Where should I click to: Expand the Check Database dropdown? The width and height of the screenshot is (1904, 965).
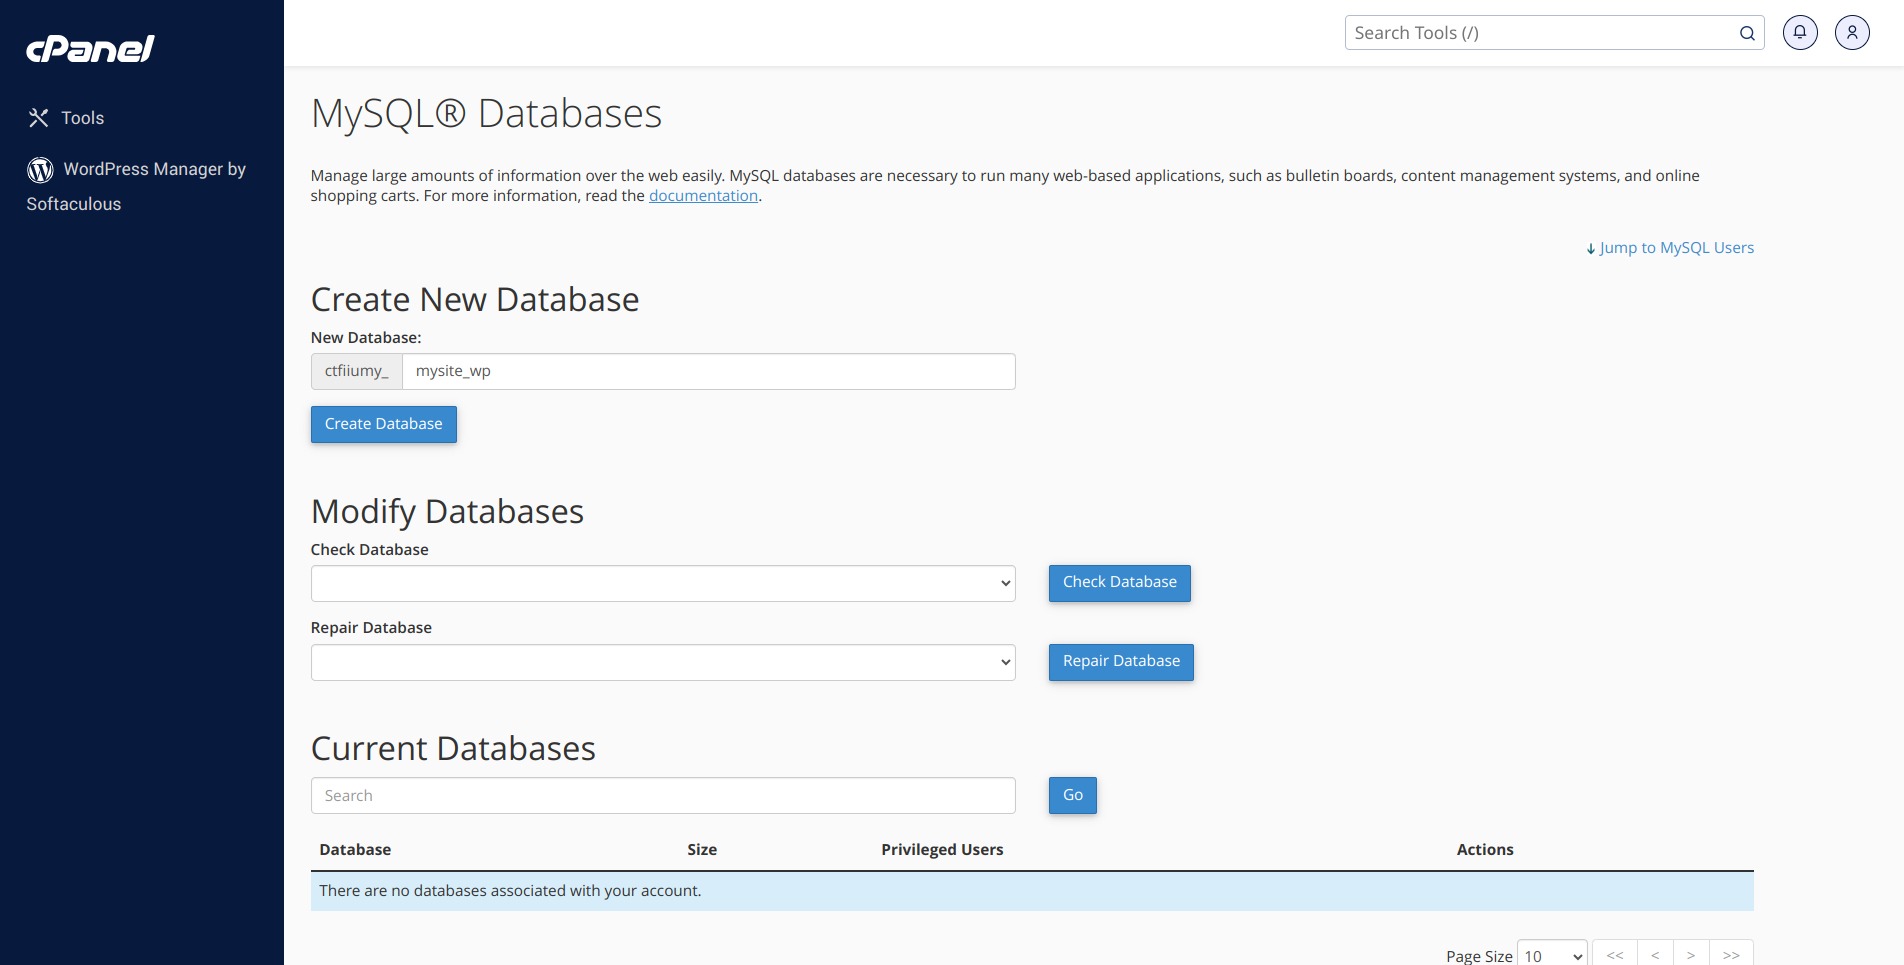(x=663, y=584)
